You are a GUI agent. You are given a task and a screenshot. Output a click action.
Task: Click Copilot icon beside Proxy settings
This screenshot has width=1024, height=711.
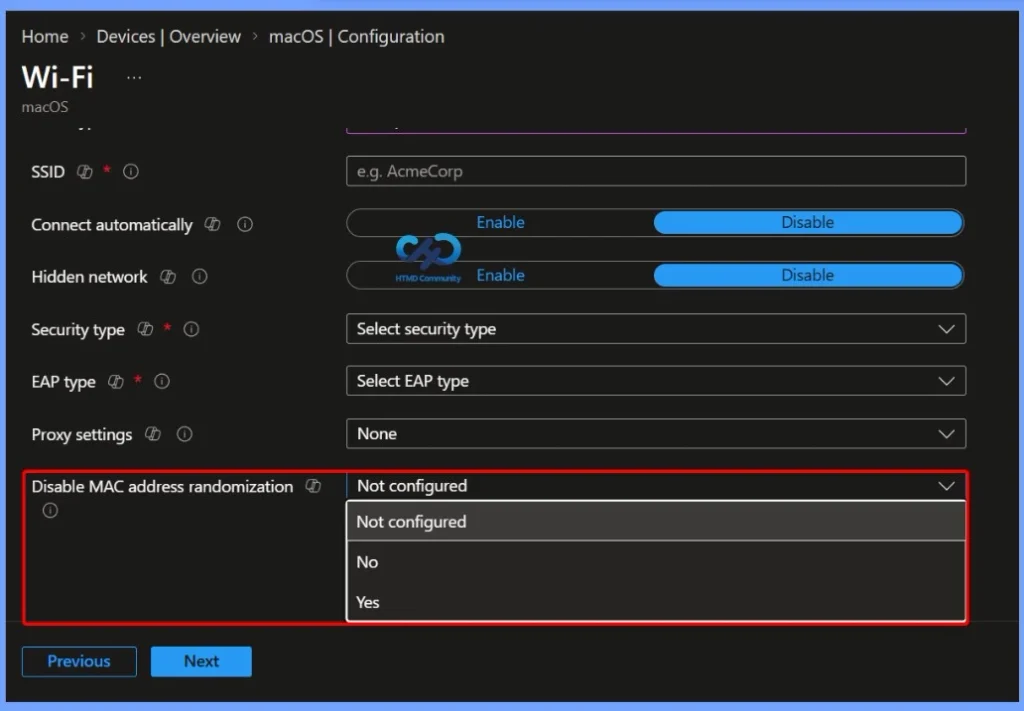pyautogui.click(x=153, y=434)
